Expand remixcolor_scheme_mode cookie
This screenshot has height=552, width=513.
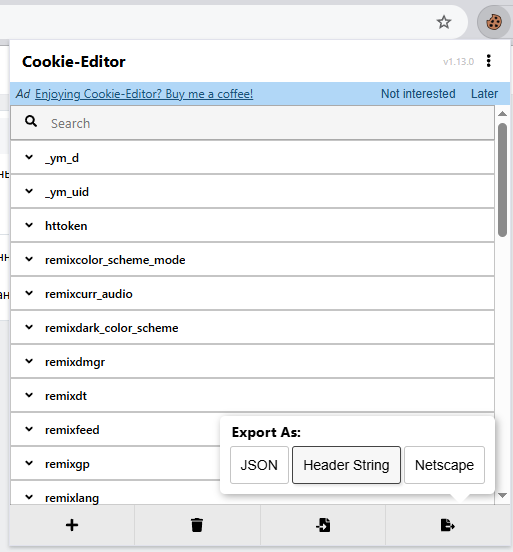coord(252,259)
